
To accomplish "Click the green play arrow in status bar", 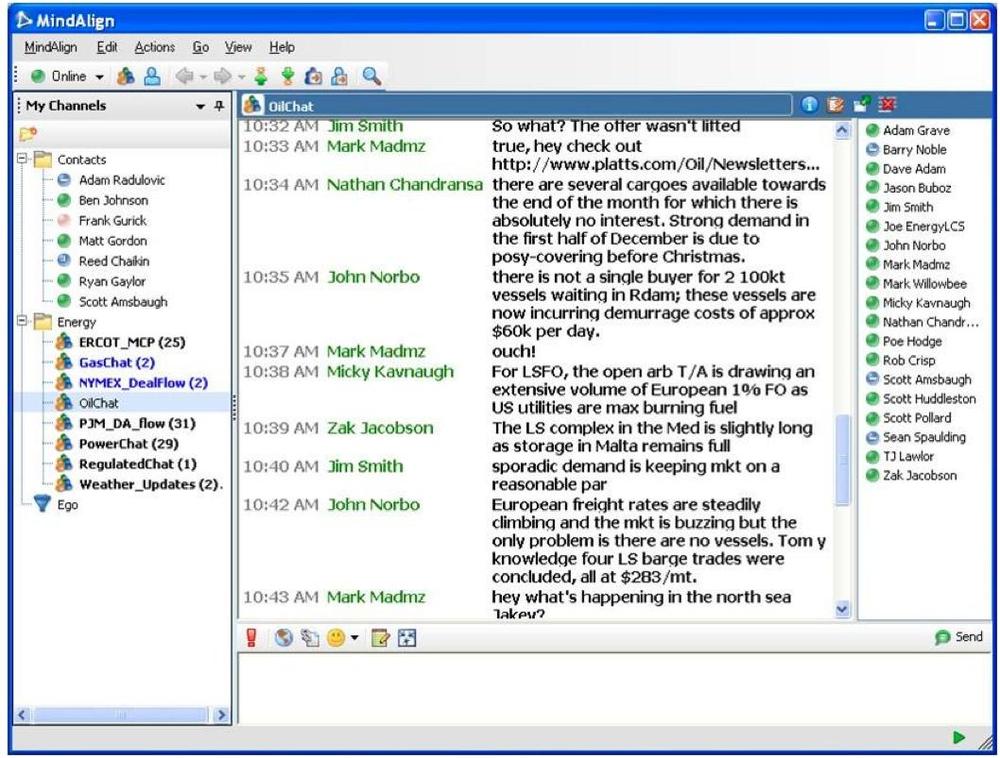I will [959, 738].
